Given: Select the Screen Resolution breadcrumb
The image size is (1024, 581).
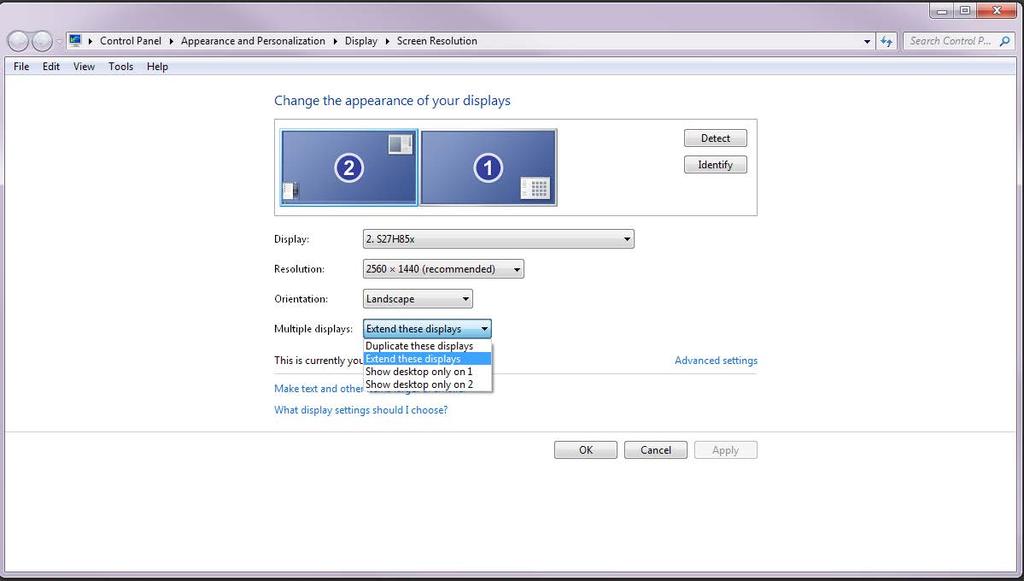Looking at the screenshot, I should click(x=437, y=40).
